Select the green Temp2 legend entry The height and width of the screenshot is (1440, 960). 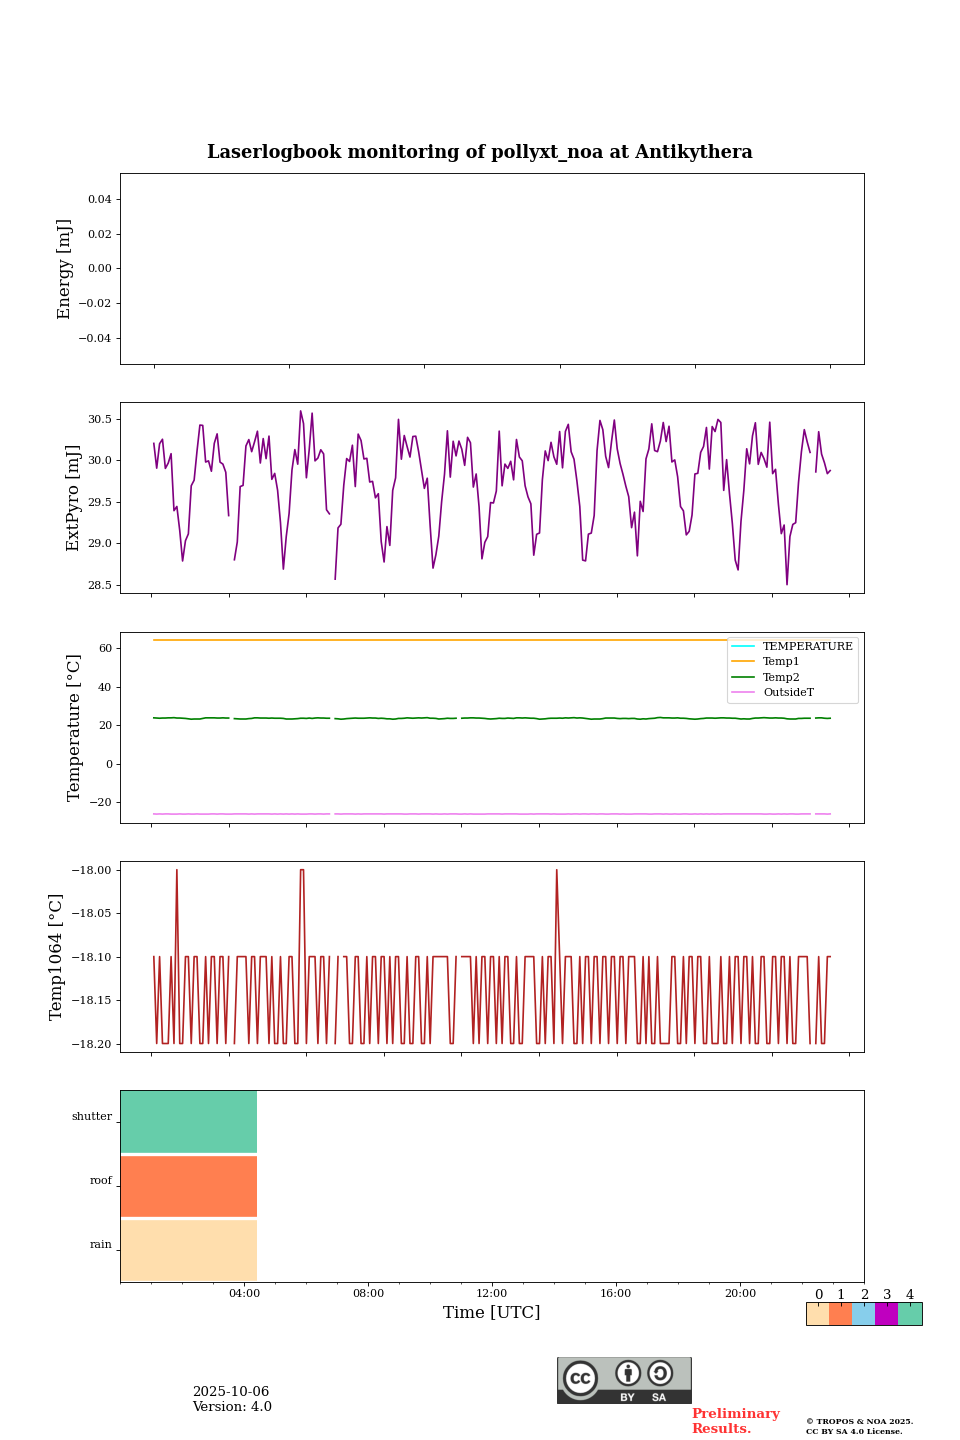tap(780, 677)
